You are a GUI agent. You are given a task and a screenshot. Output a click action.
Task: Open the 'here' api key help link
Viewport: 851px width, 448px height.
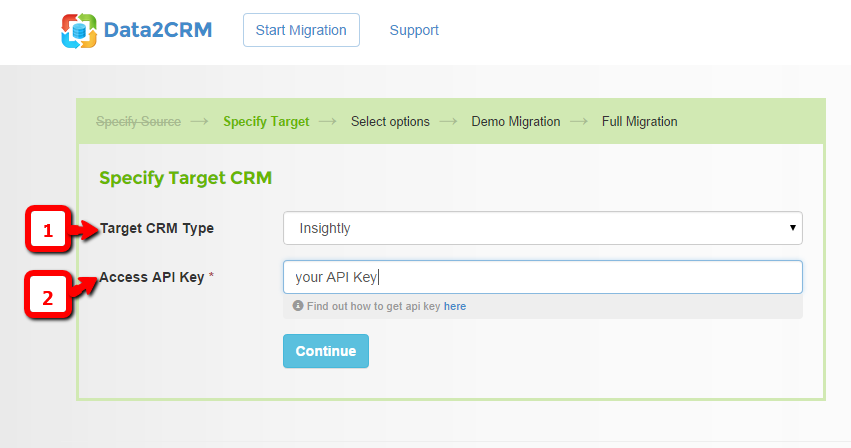455,306
